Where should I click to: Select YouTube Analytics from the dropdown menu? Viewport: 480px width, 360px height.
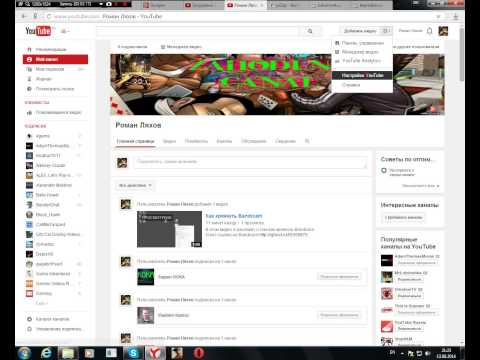point(362,61)
